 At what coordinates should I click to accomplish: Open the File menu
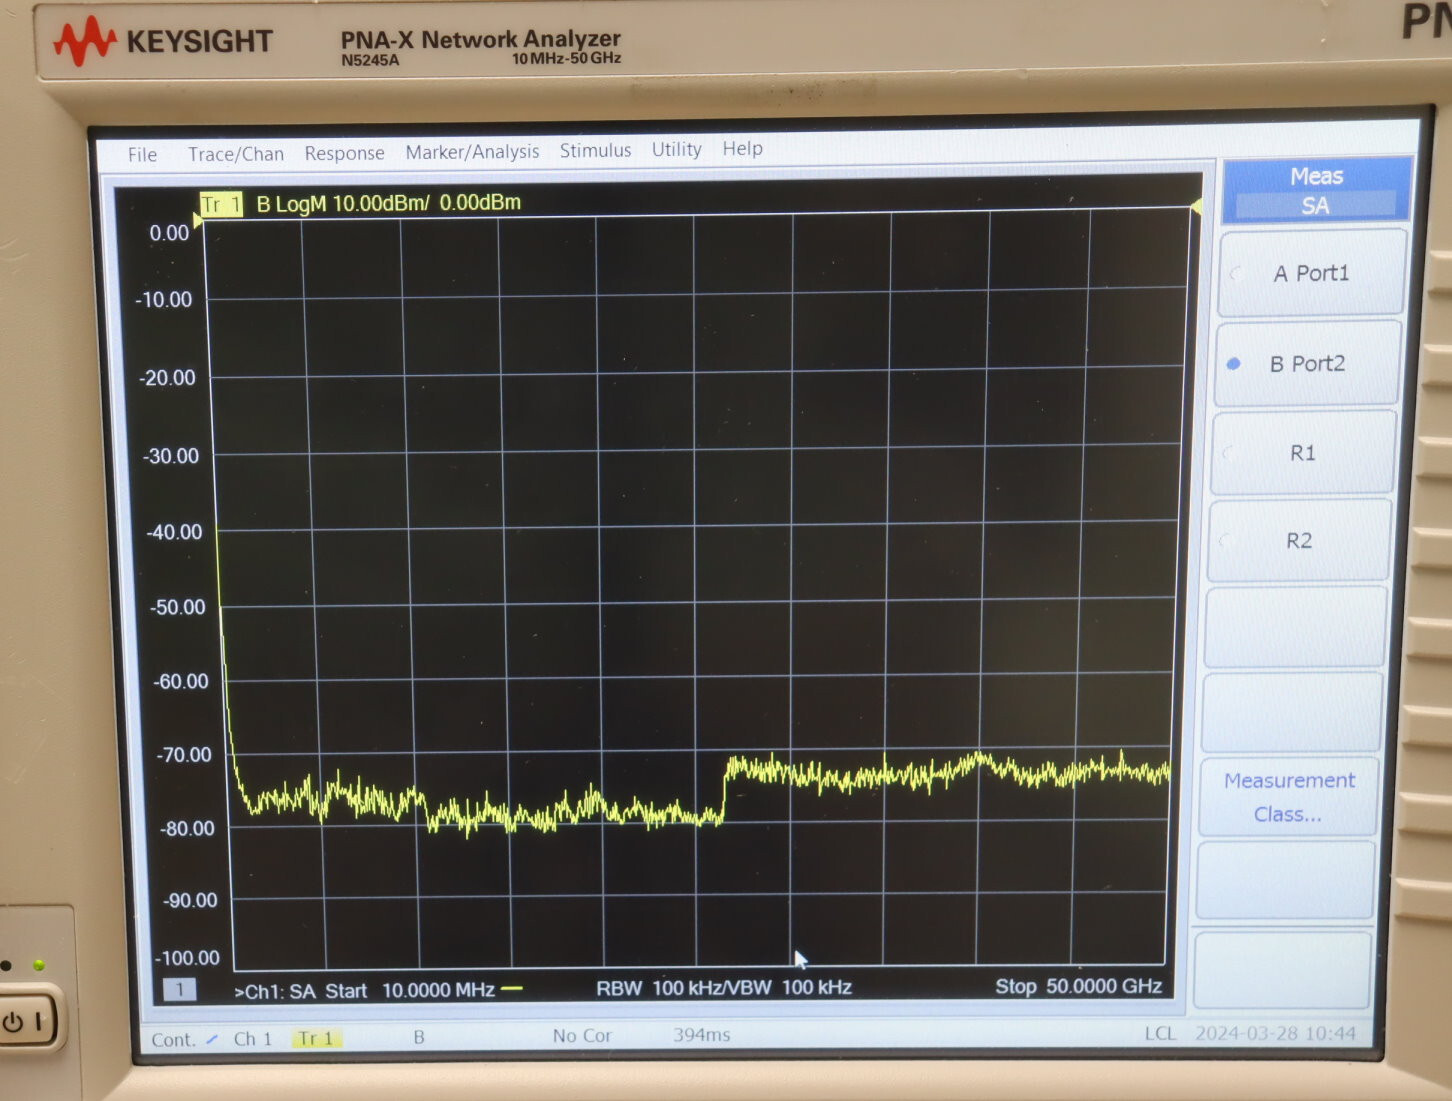click(x=141, y=153)
